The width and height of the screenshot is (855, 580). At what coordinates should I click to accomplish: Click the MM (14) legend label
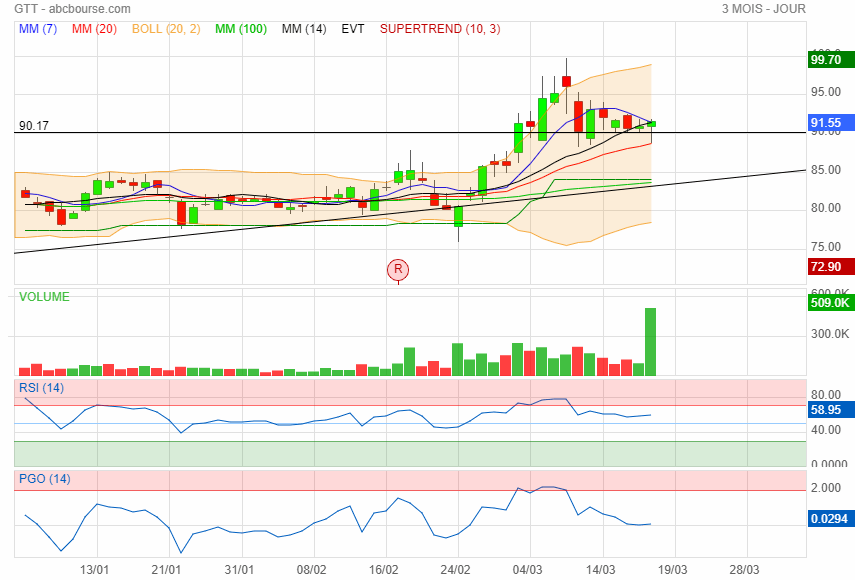tap(304, 29)
